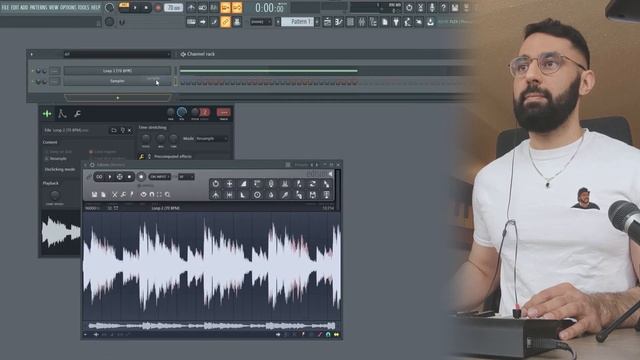This screenshot has width=640, height=360.
Task: Open the playlist view icon in toolbar
Action: coord(327,22)
